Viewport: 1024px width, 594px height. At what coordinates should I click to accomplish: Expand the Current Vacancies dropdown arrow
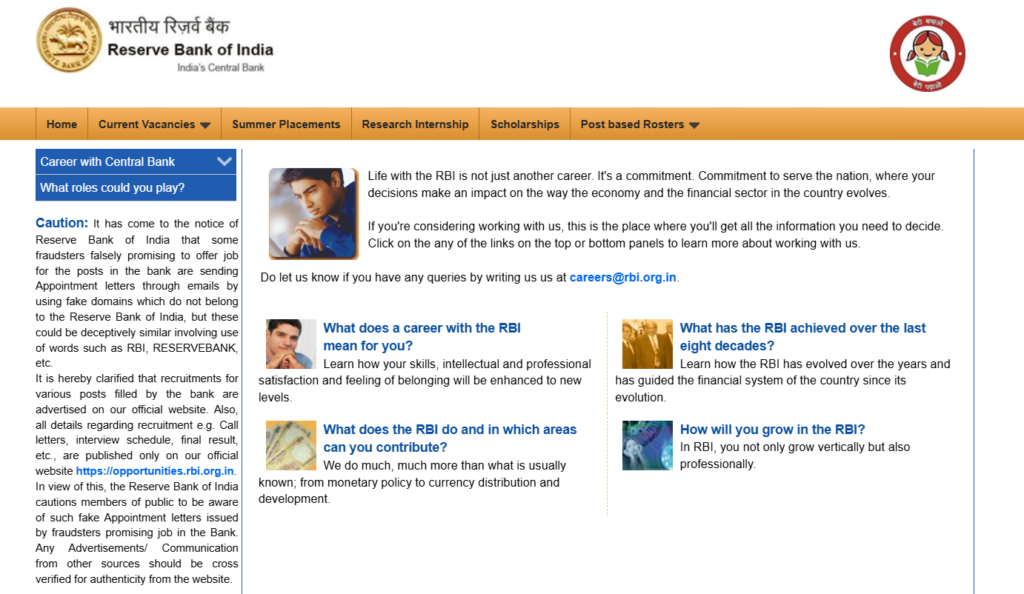(205, 125)
